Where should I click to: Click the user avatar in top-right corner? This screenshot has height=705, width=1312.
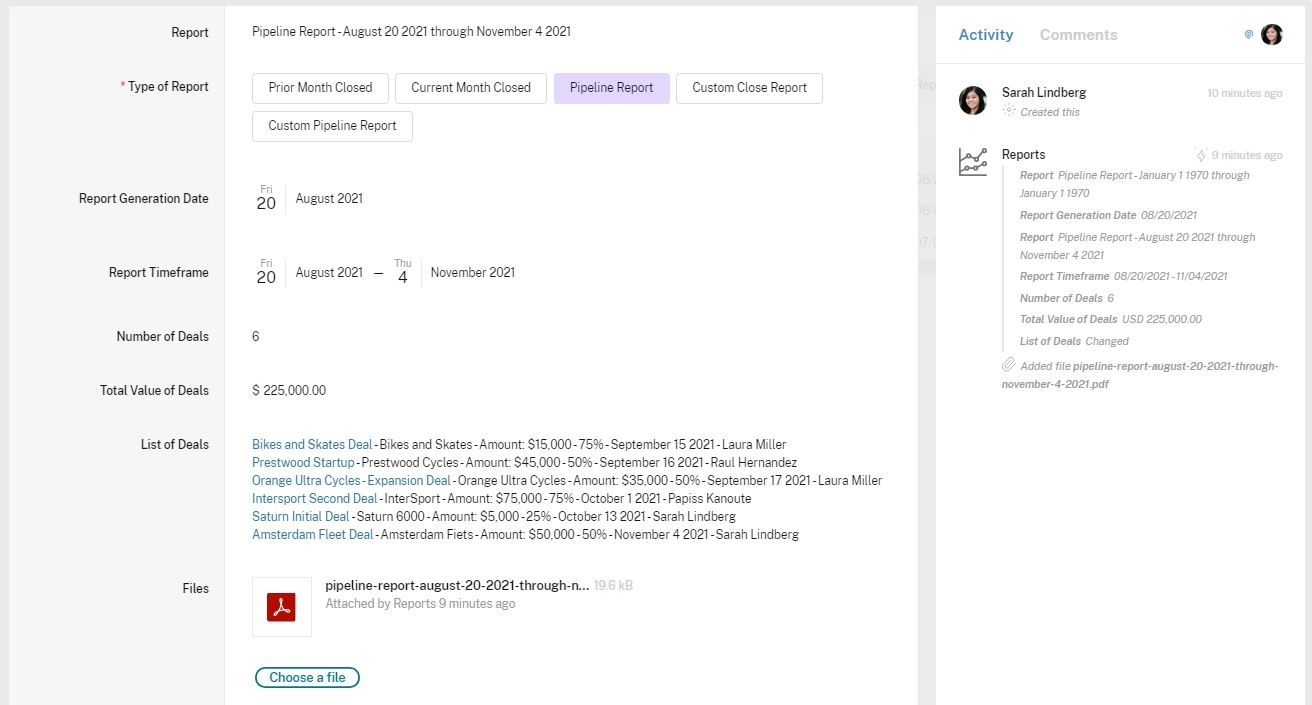1271,35
